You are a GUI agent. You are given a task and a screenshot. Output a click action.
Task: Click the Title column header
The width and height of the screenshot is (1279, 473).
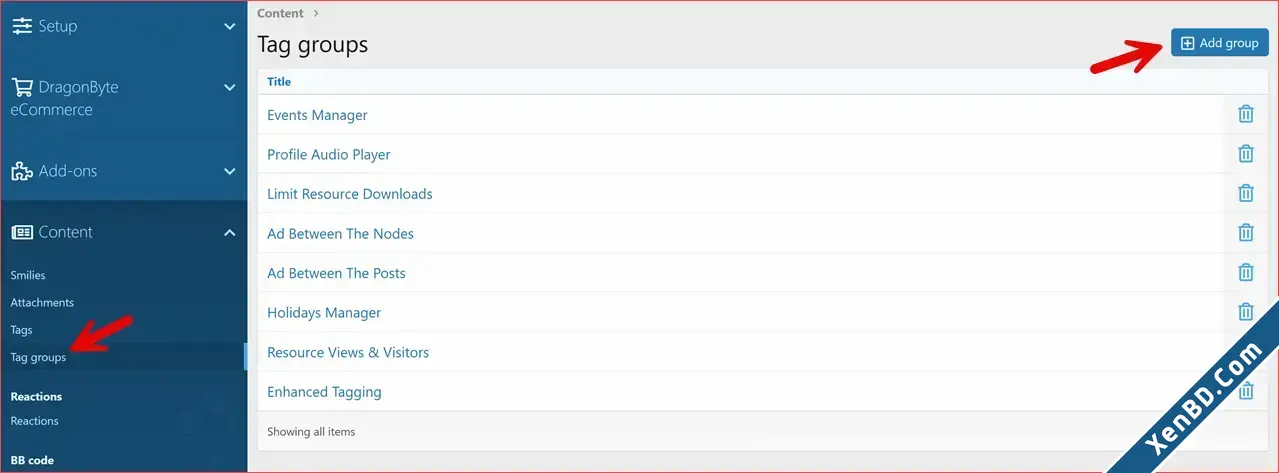[x=279, y=81]
